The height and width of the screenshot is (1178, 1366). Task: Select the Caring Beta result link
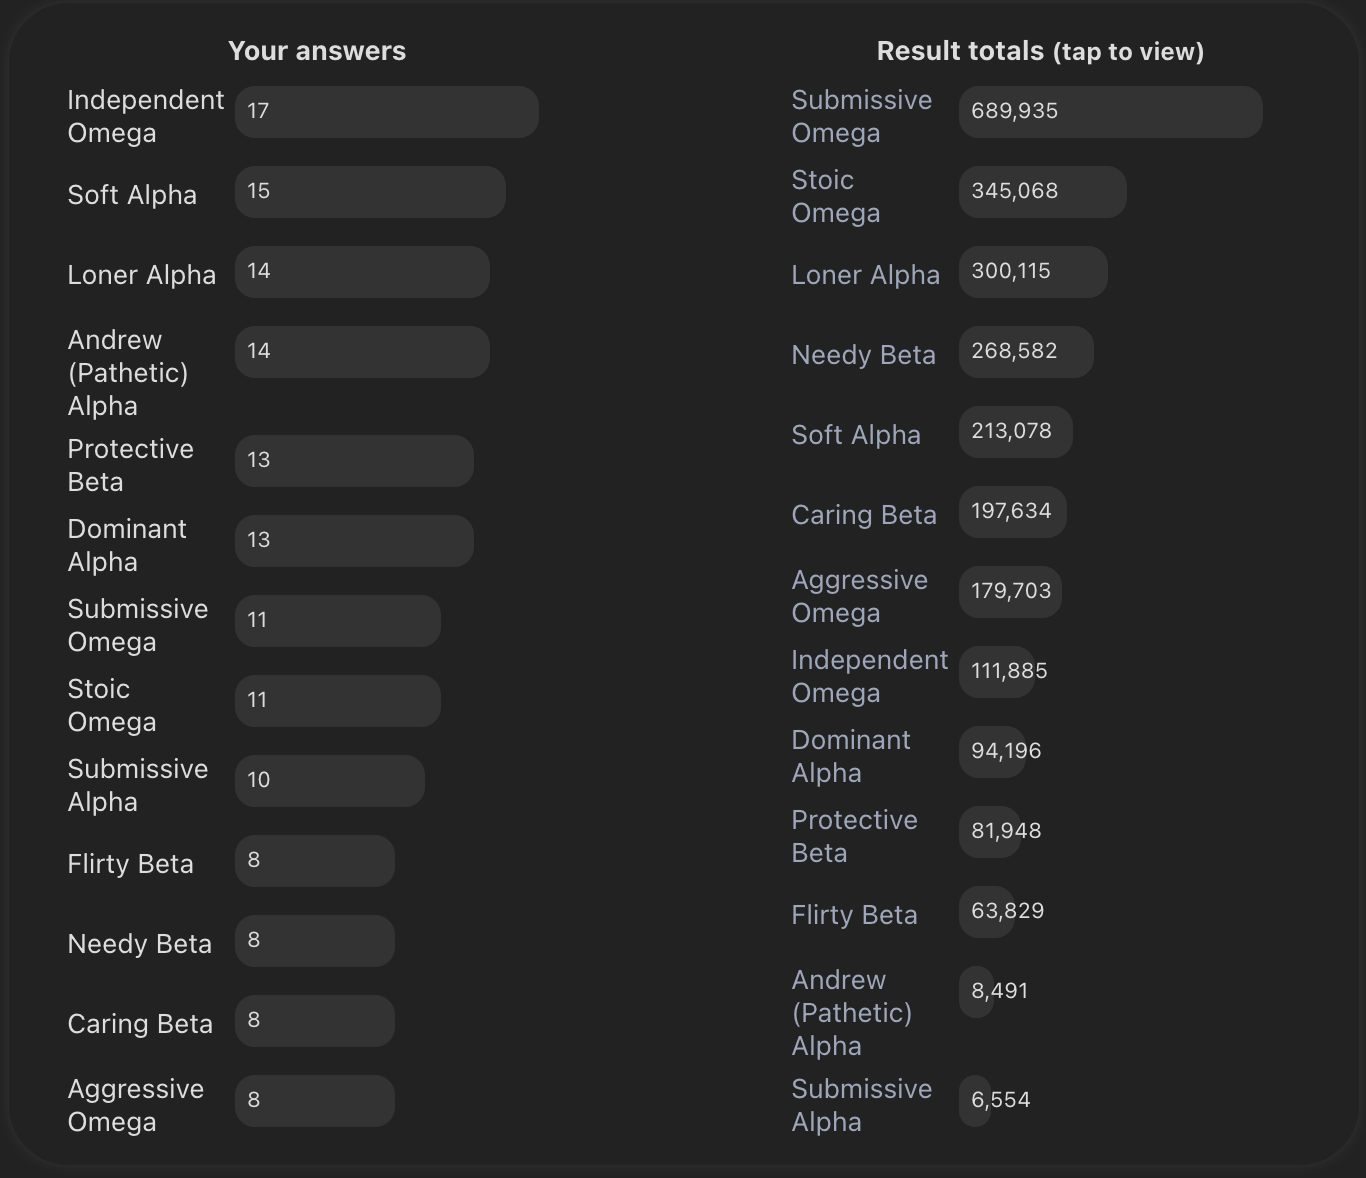tap(864, 515)
